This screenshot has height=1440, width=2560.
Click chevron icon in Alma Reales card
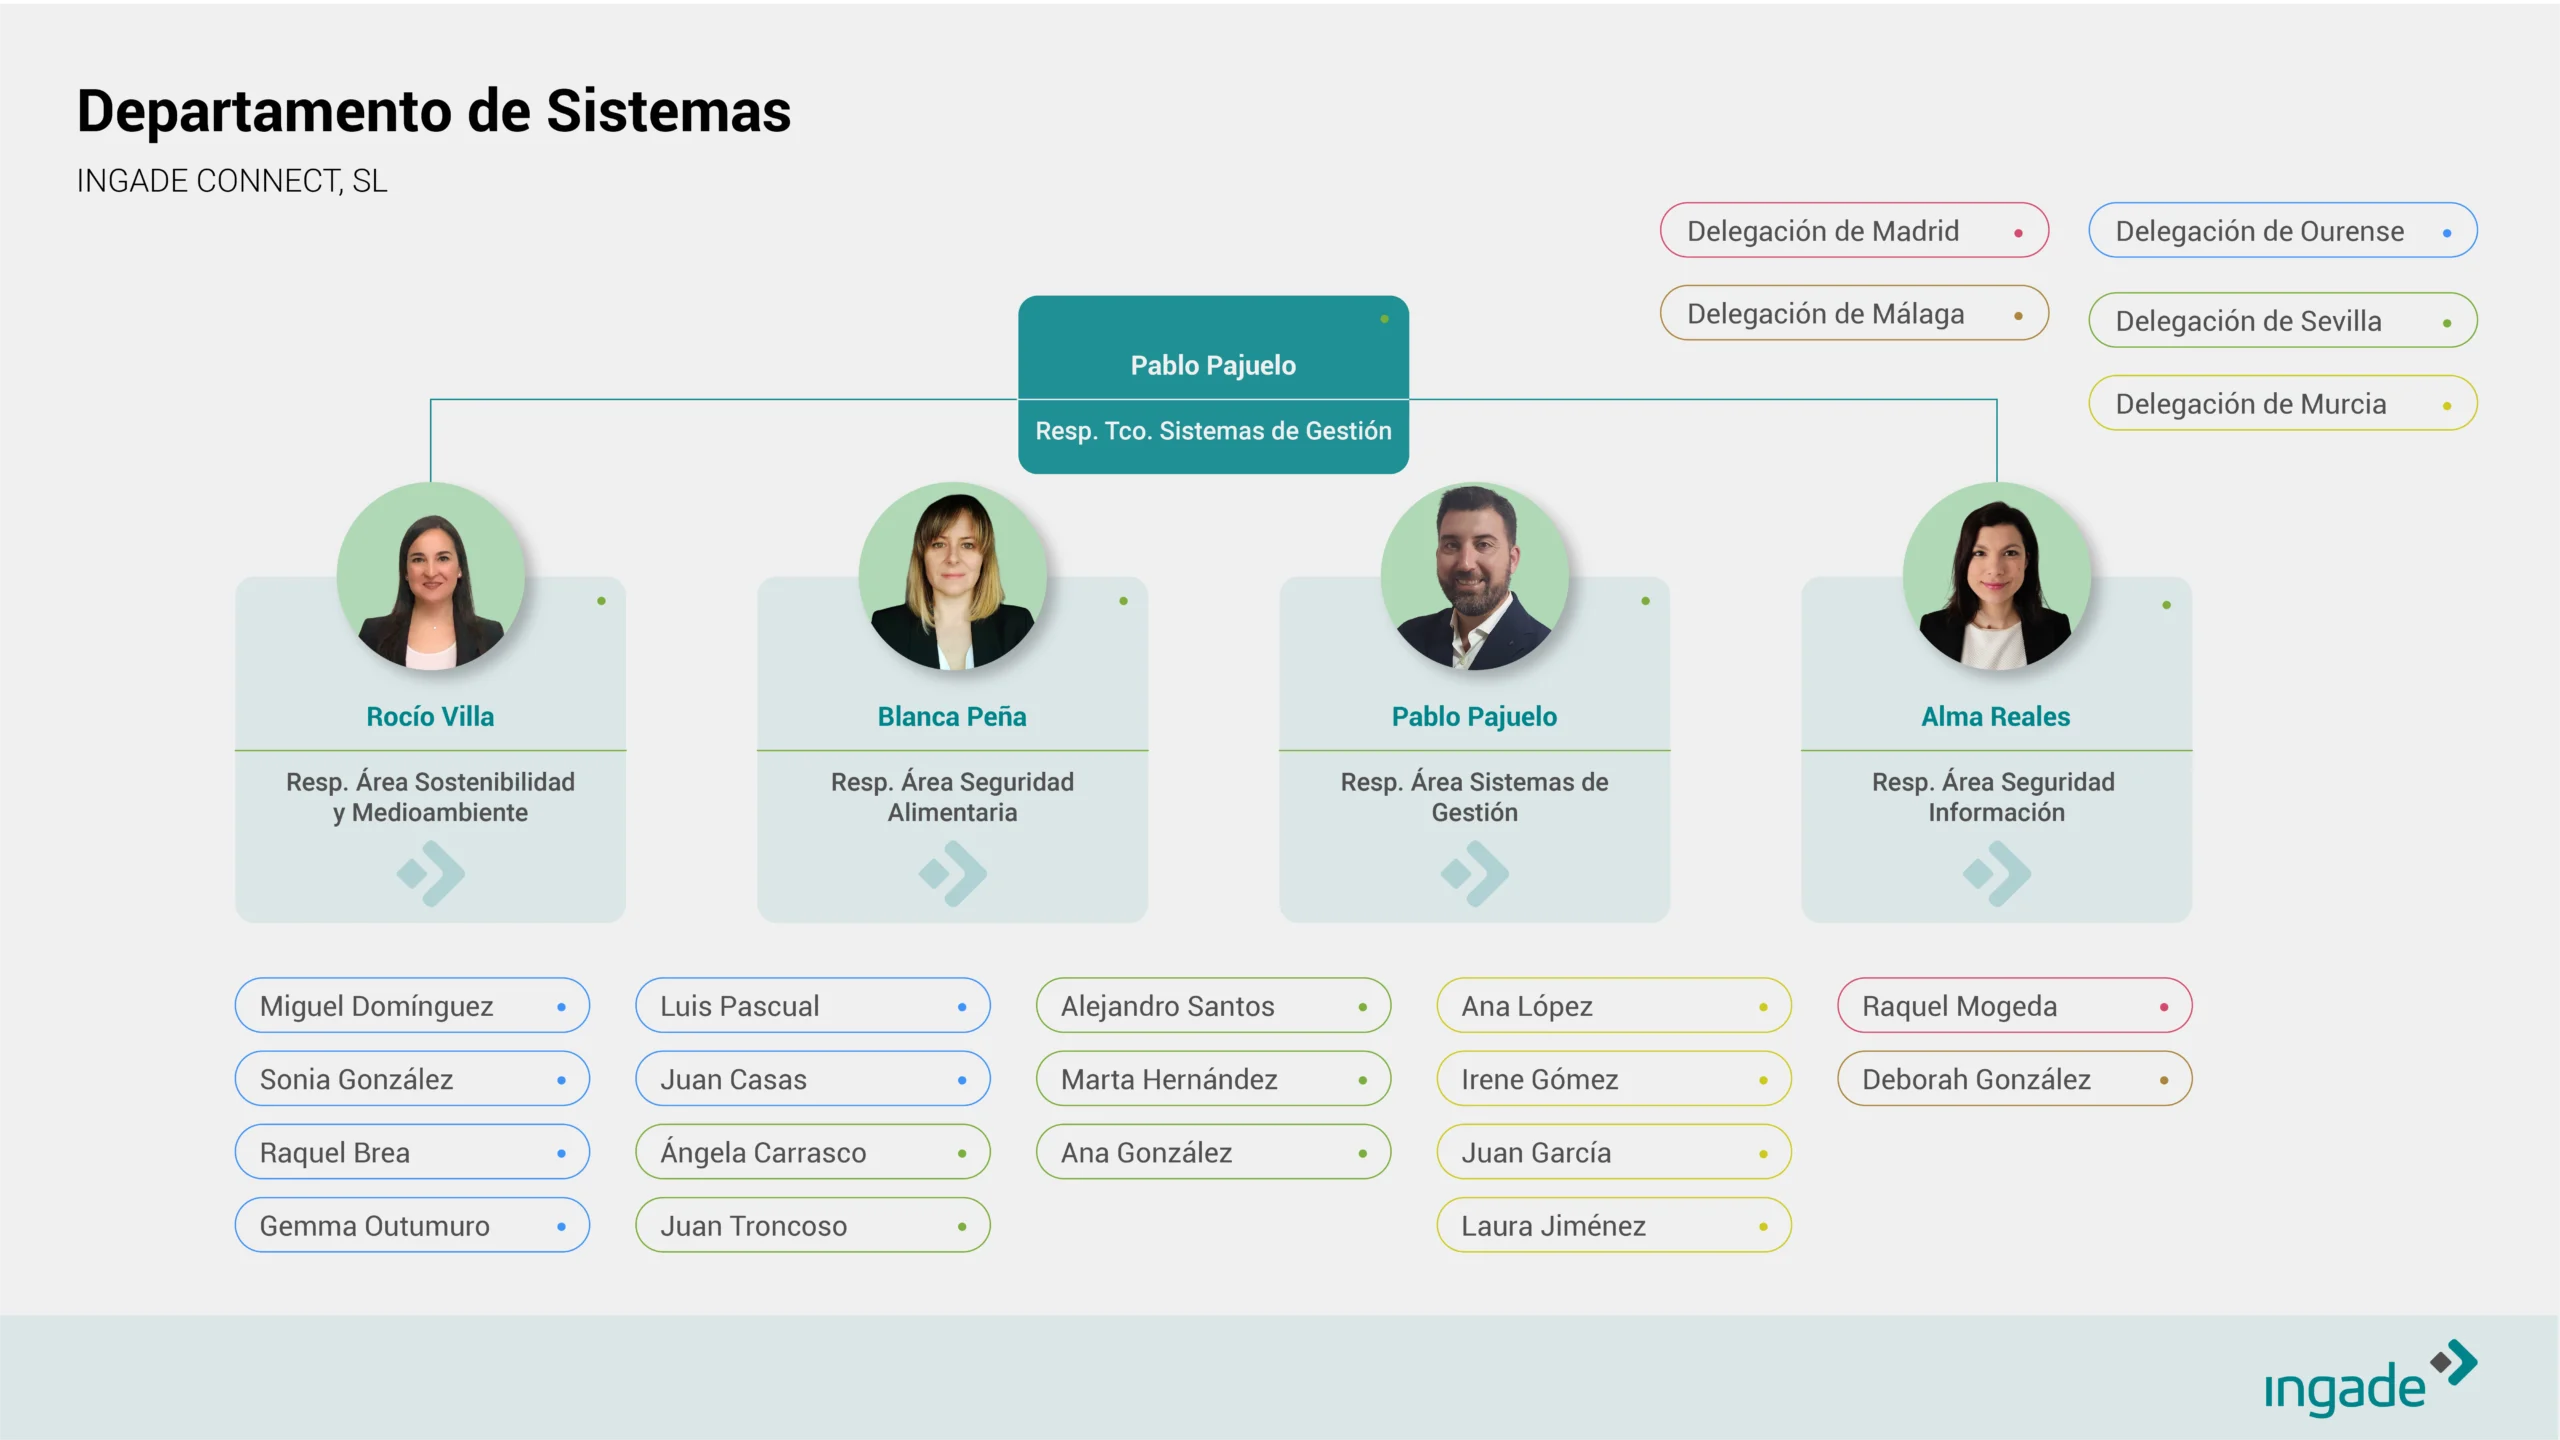pyautogui.click(x=1997, y=873)
